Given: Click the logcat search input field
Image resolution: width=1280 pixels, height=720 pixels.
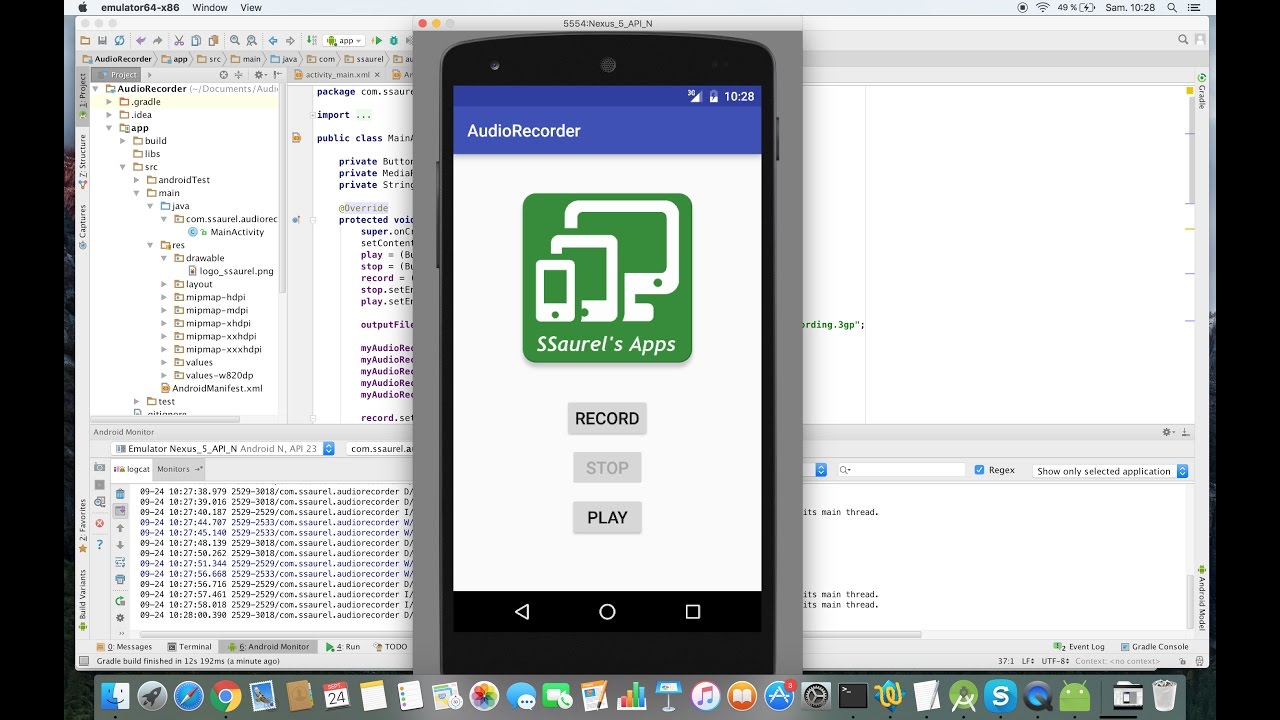Looking at the screenshot, I should coord(902,470).
